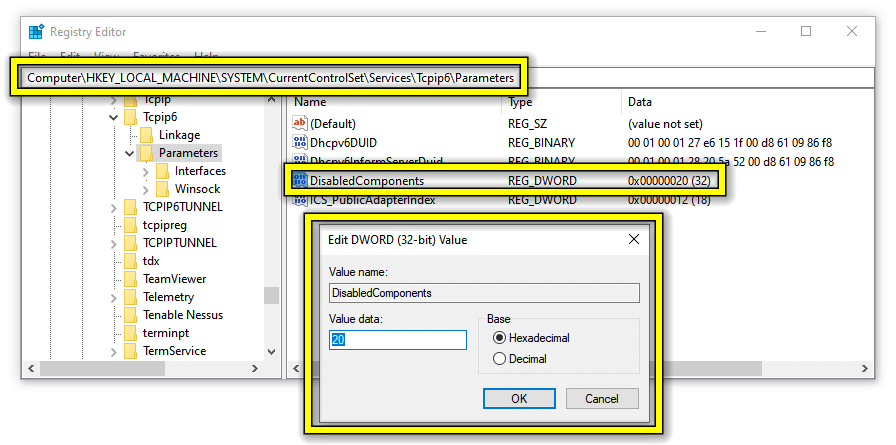Click the 0x00000020 (32) data cell
This screenshot has width=896, height=445.
669,181
